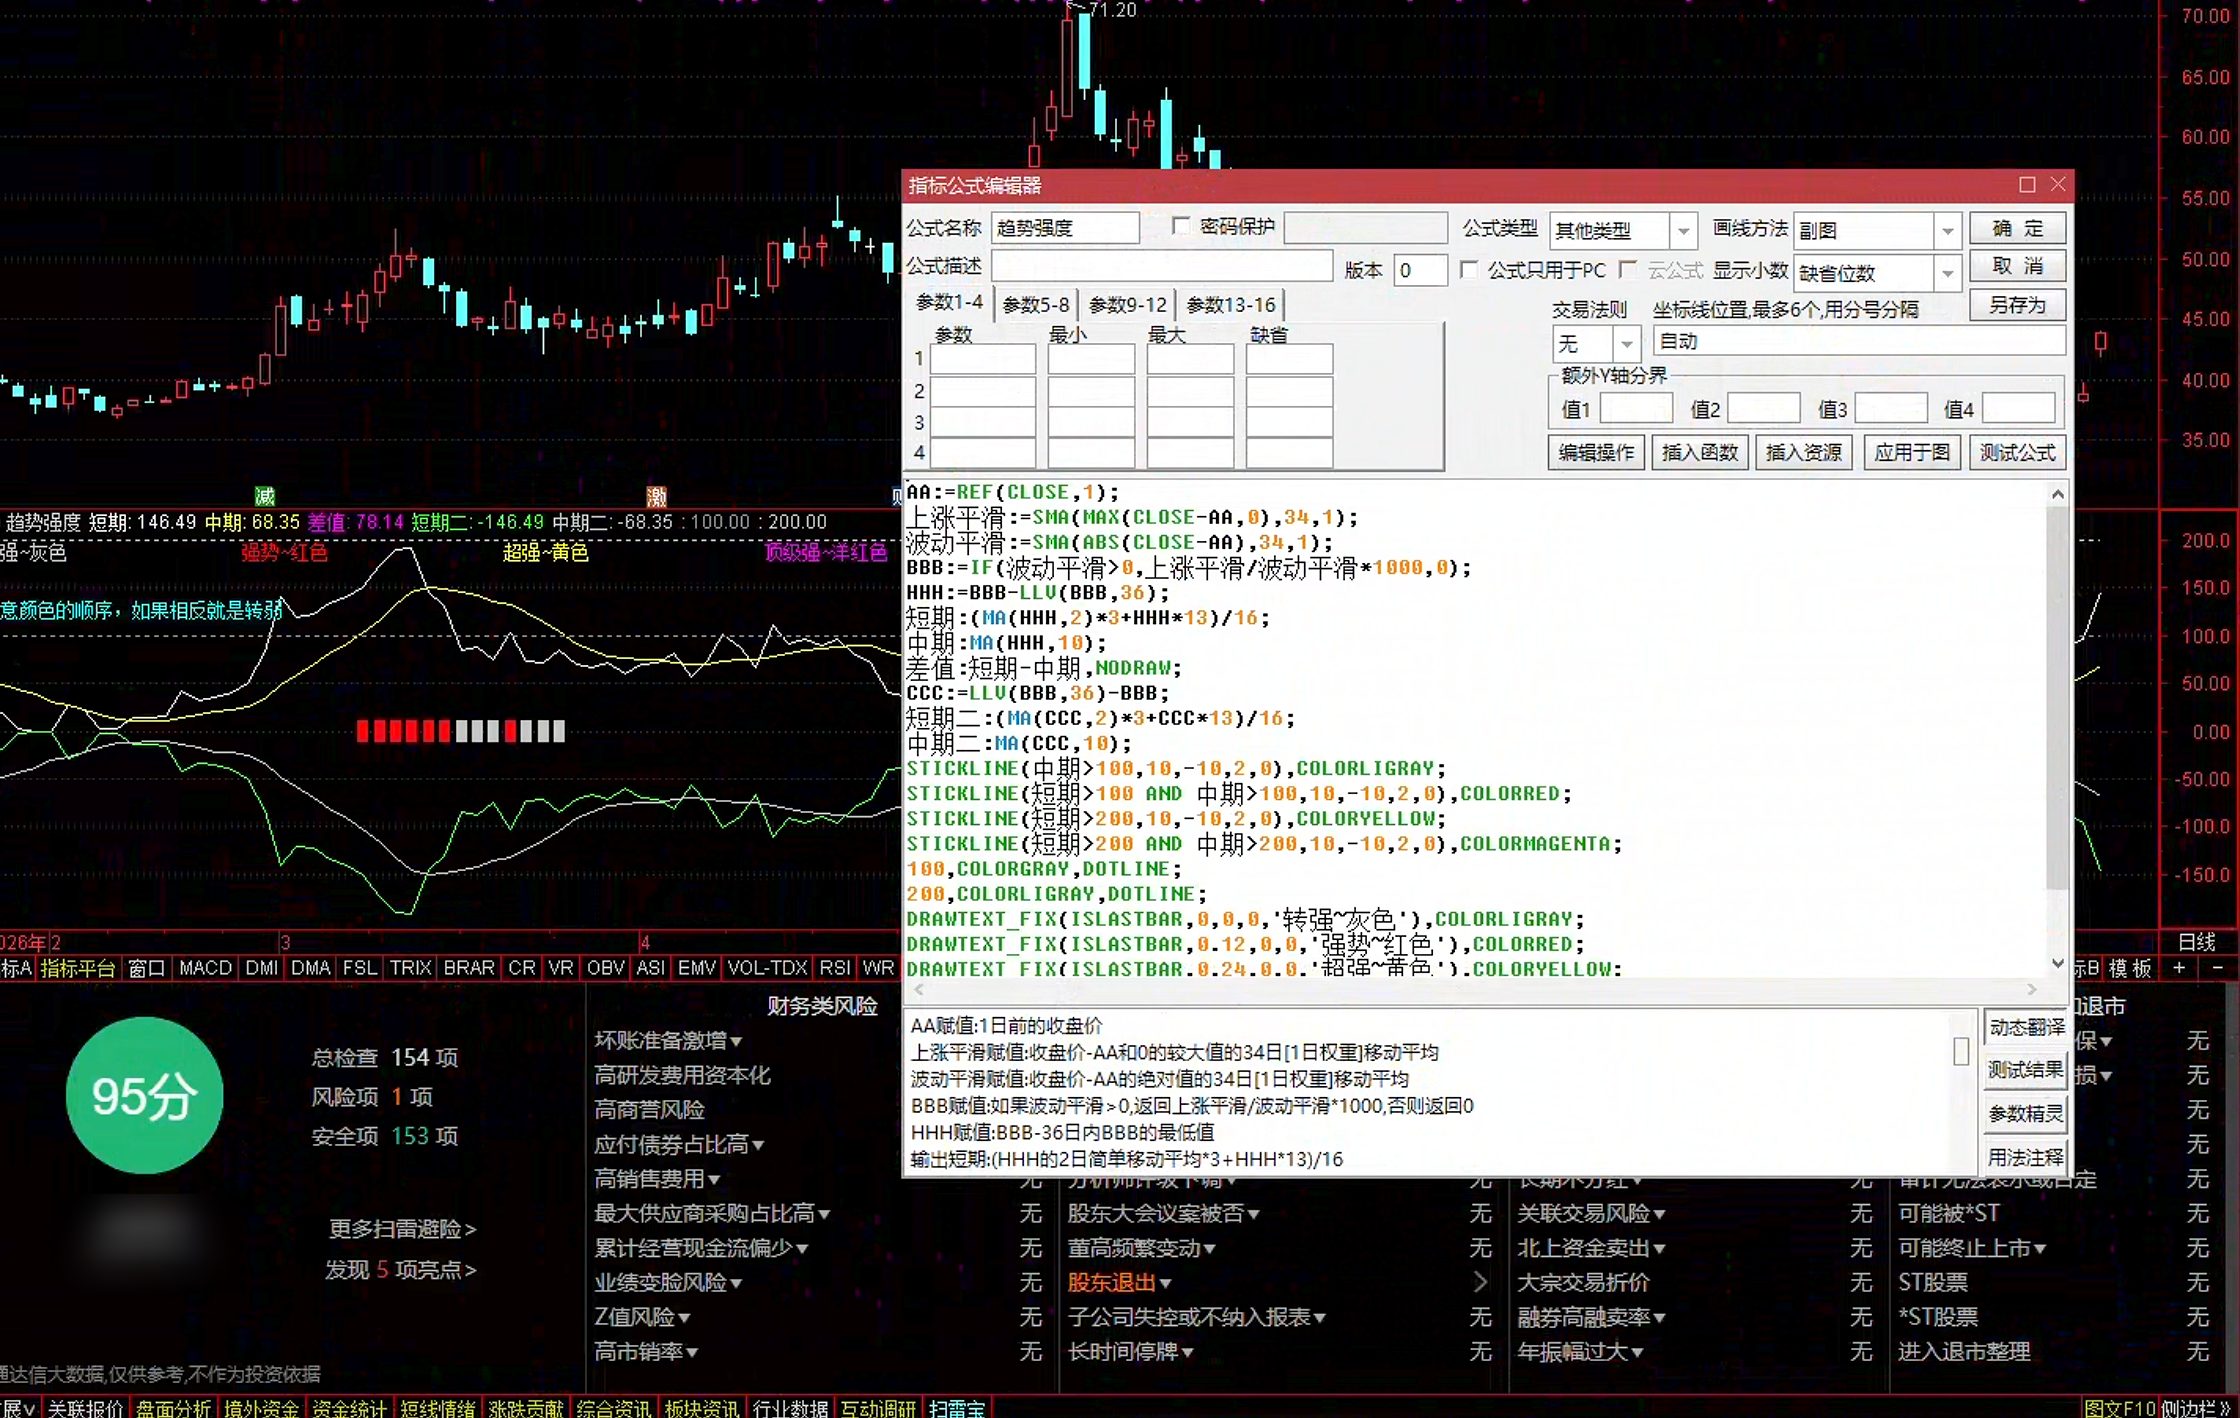This screenshot has width=2240, height=1418.
Task: Click 模板 tab at chart bottom
Action: (x=2130, y=968)
